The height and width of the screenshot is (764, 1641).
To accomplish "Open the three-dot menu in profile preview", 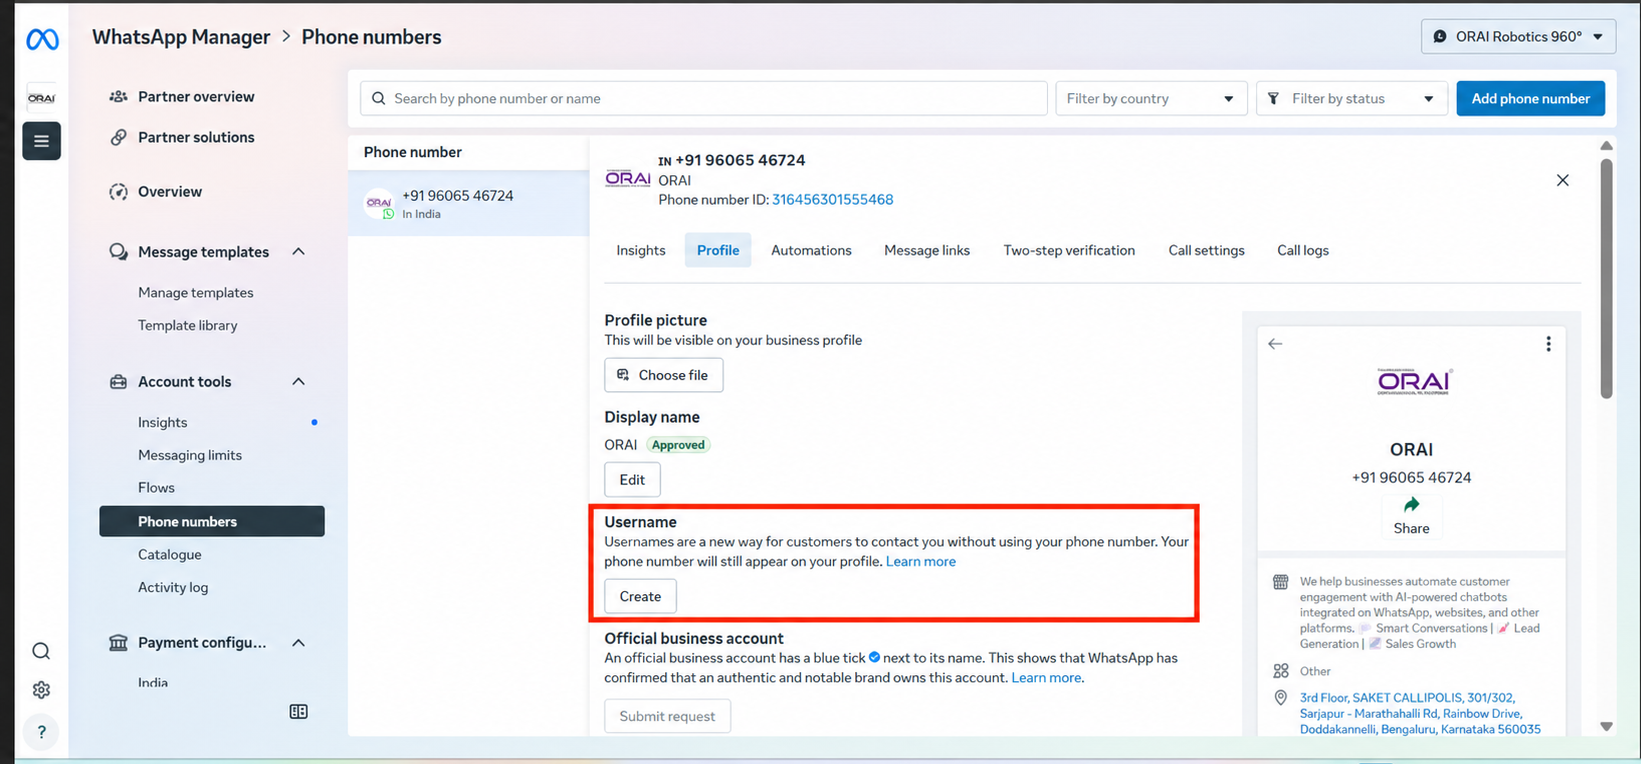I will click(1548, 344).
